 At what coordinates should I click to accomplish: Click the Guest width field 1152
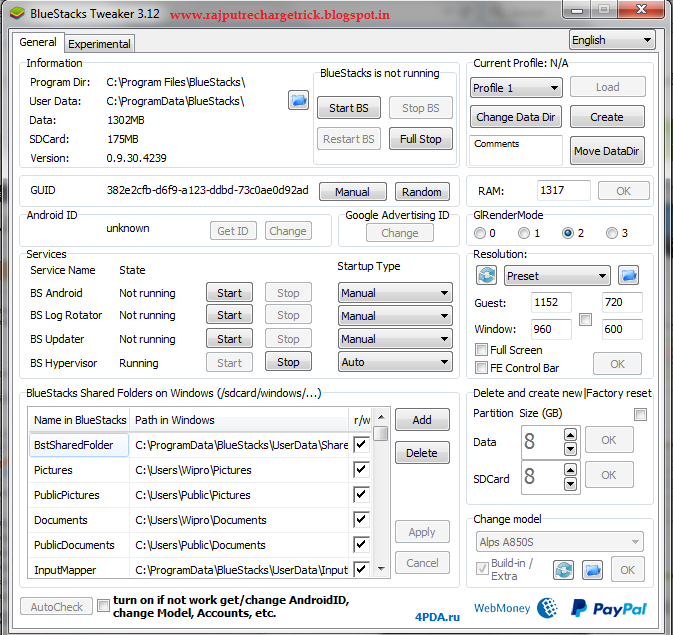551,302
